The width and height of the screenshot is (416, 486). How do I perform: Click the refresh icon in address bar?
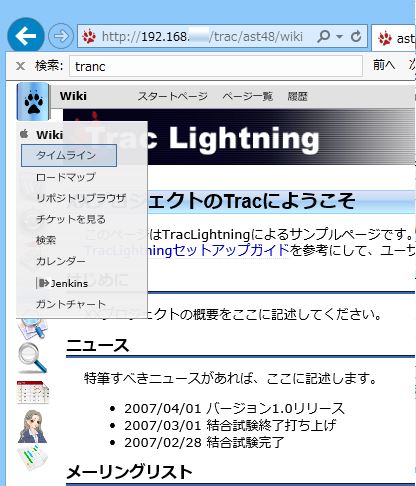(x=356, y=36)
